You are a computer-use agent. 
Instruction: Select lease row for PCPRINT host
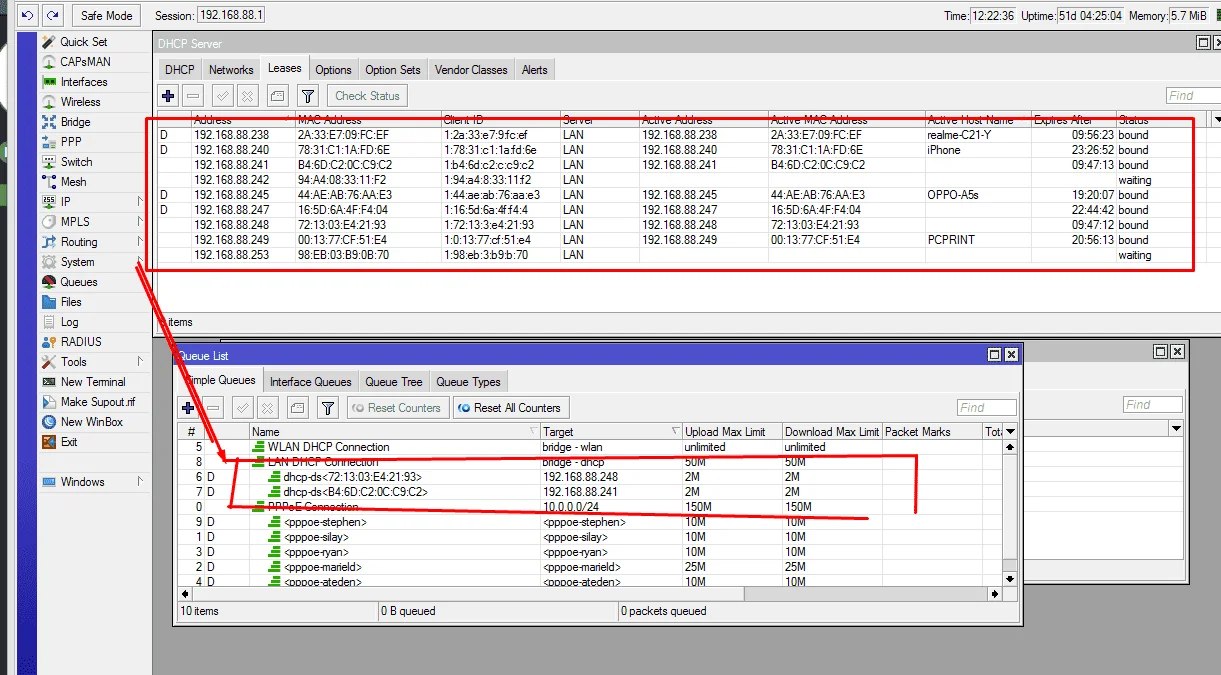coord(682,240)
